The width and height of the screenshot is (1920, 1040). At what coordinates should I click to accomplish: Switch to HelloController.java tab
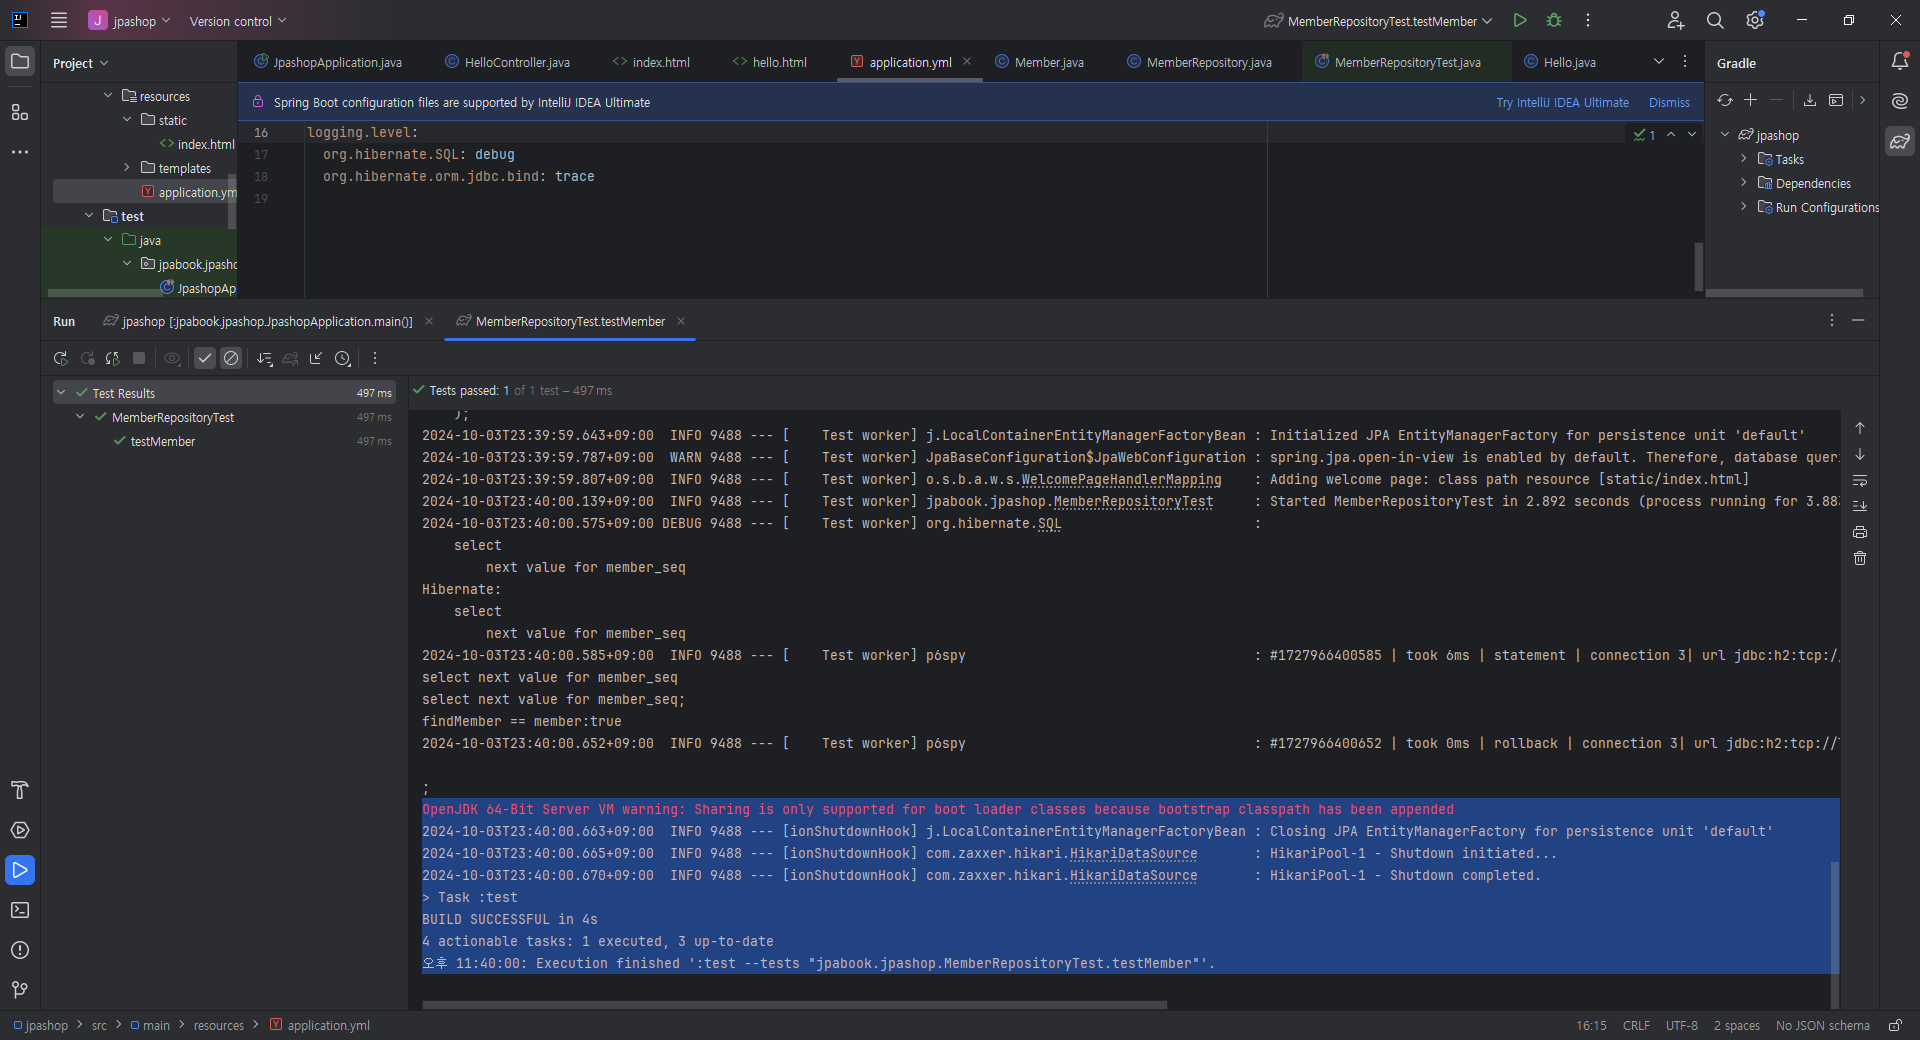coord(507,62)
